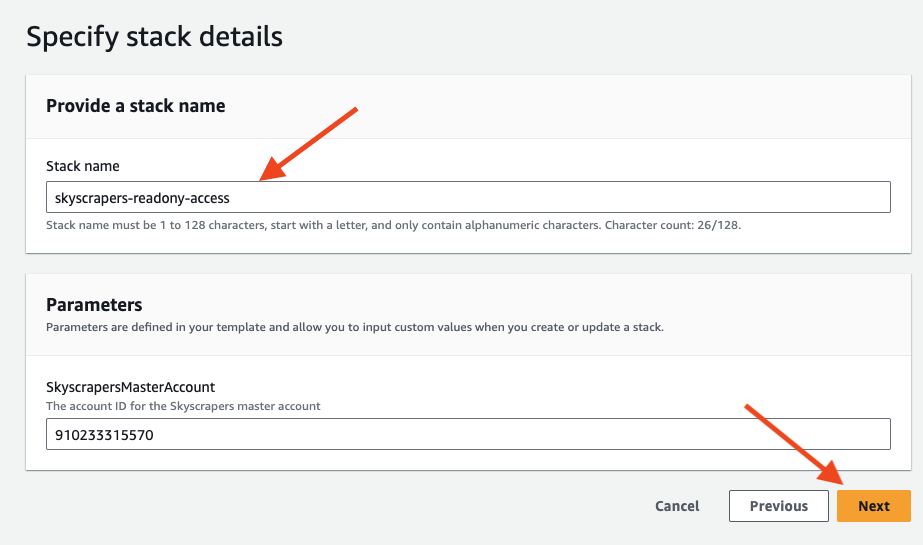This screenshot has height=545, width=923.
Task: Click the red arrow pointing to stack name
Action: pyautogui.click(x=308, y=143)
